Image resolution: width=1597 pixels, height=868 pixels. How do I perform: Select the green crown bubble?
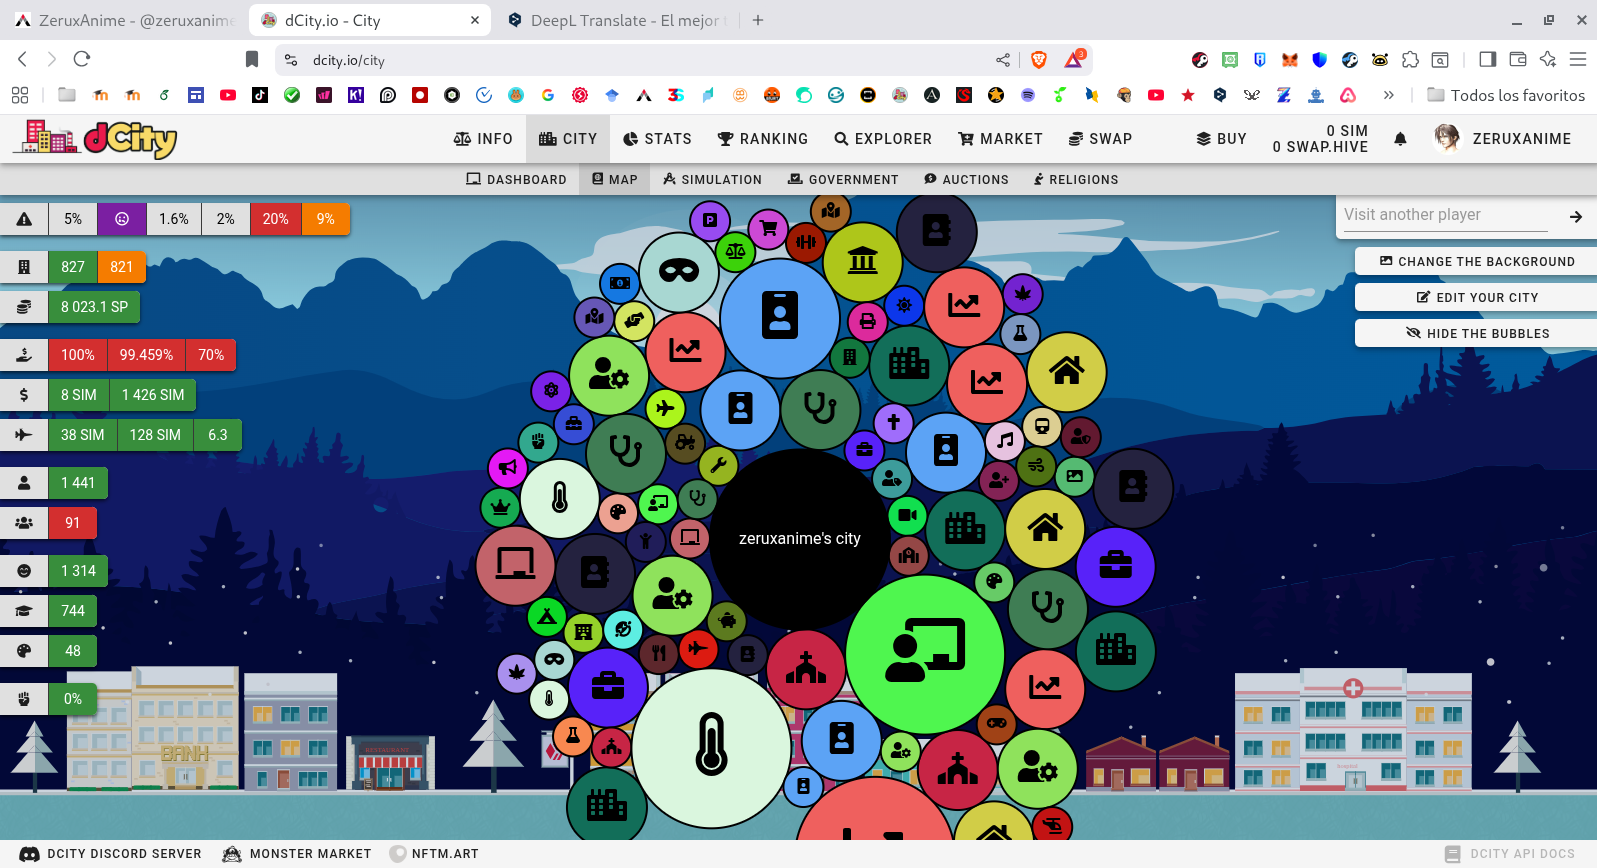pyautogui.click(x=500, y=507)
